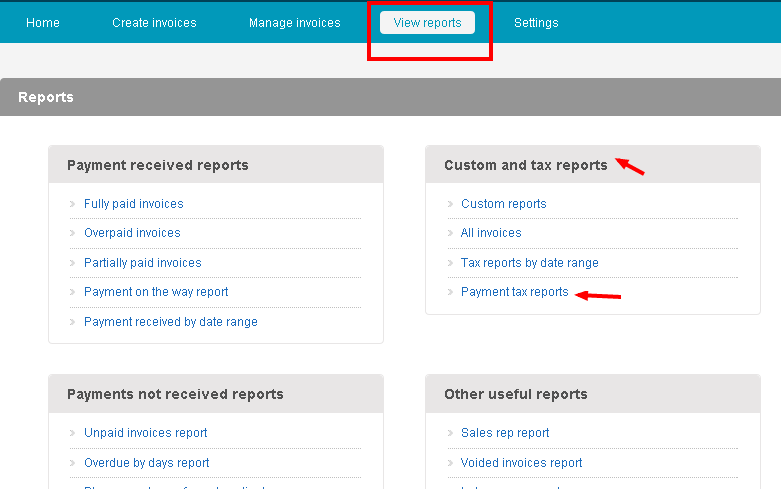Click Payments not received reports heading

(175, 394)
